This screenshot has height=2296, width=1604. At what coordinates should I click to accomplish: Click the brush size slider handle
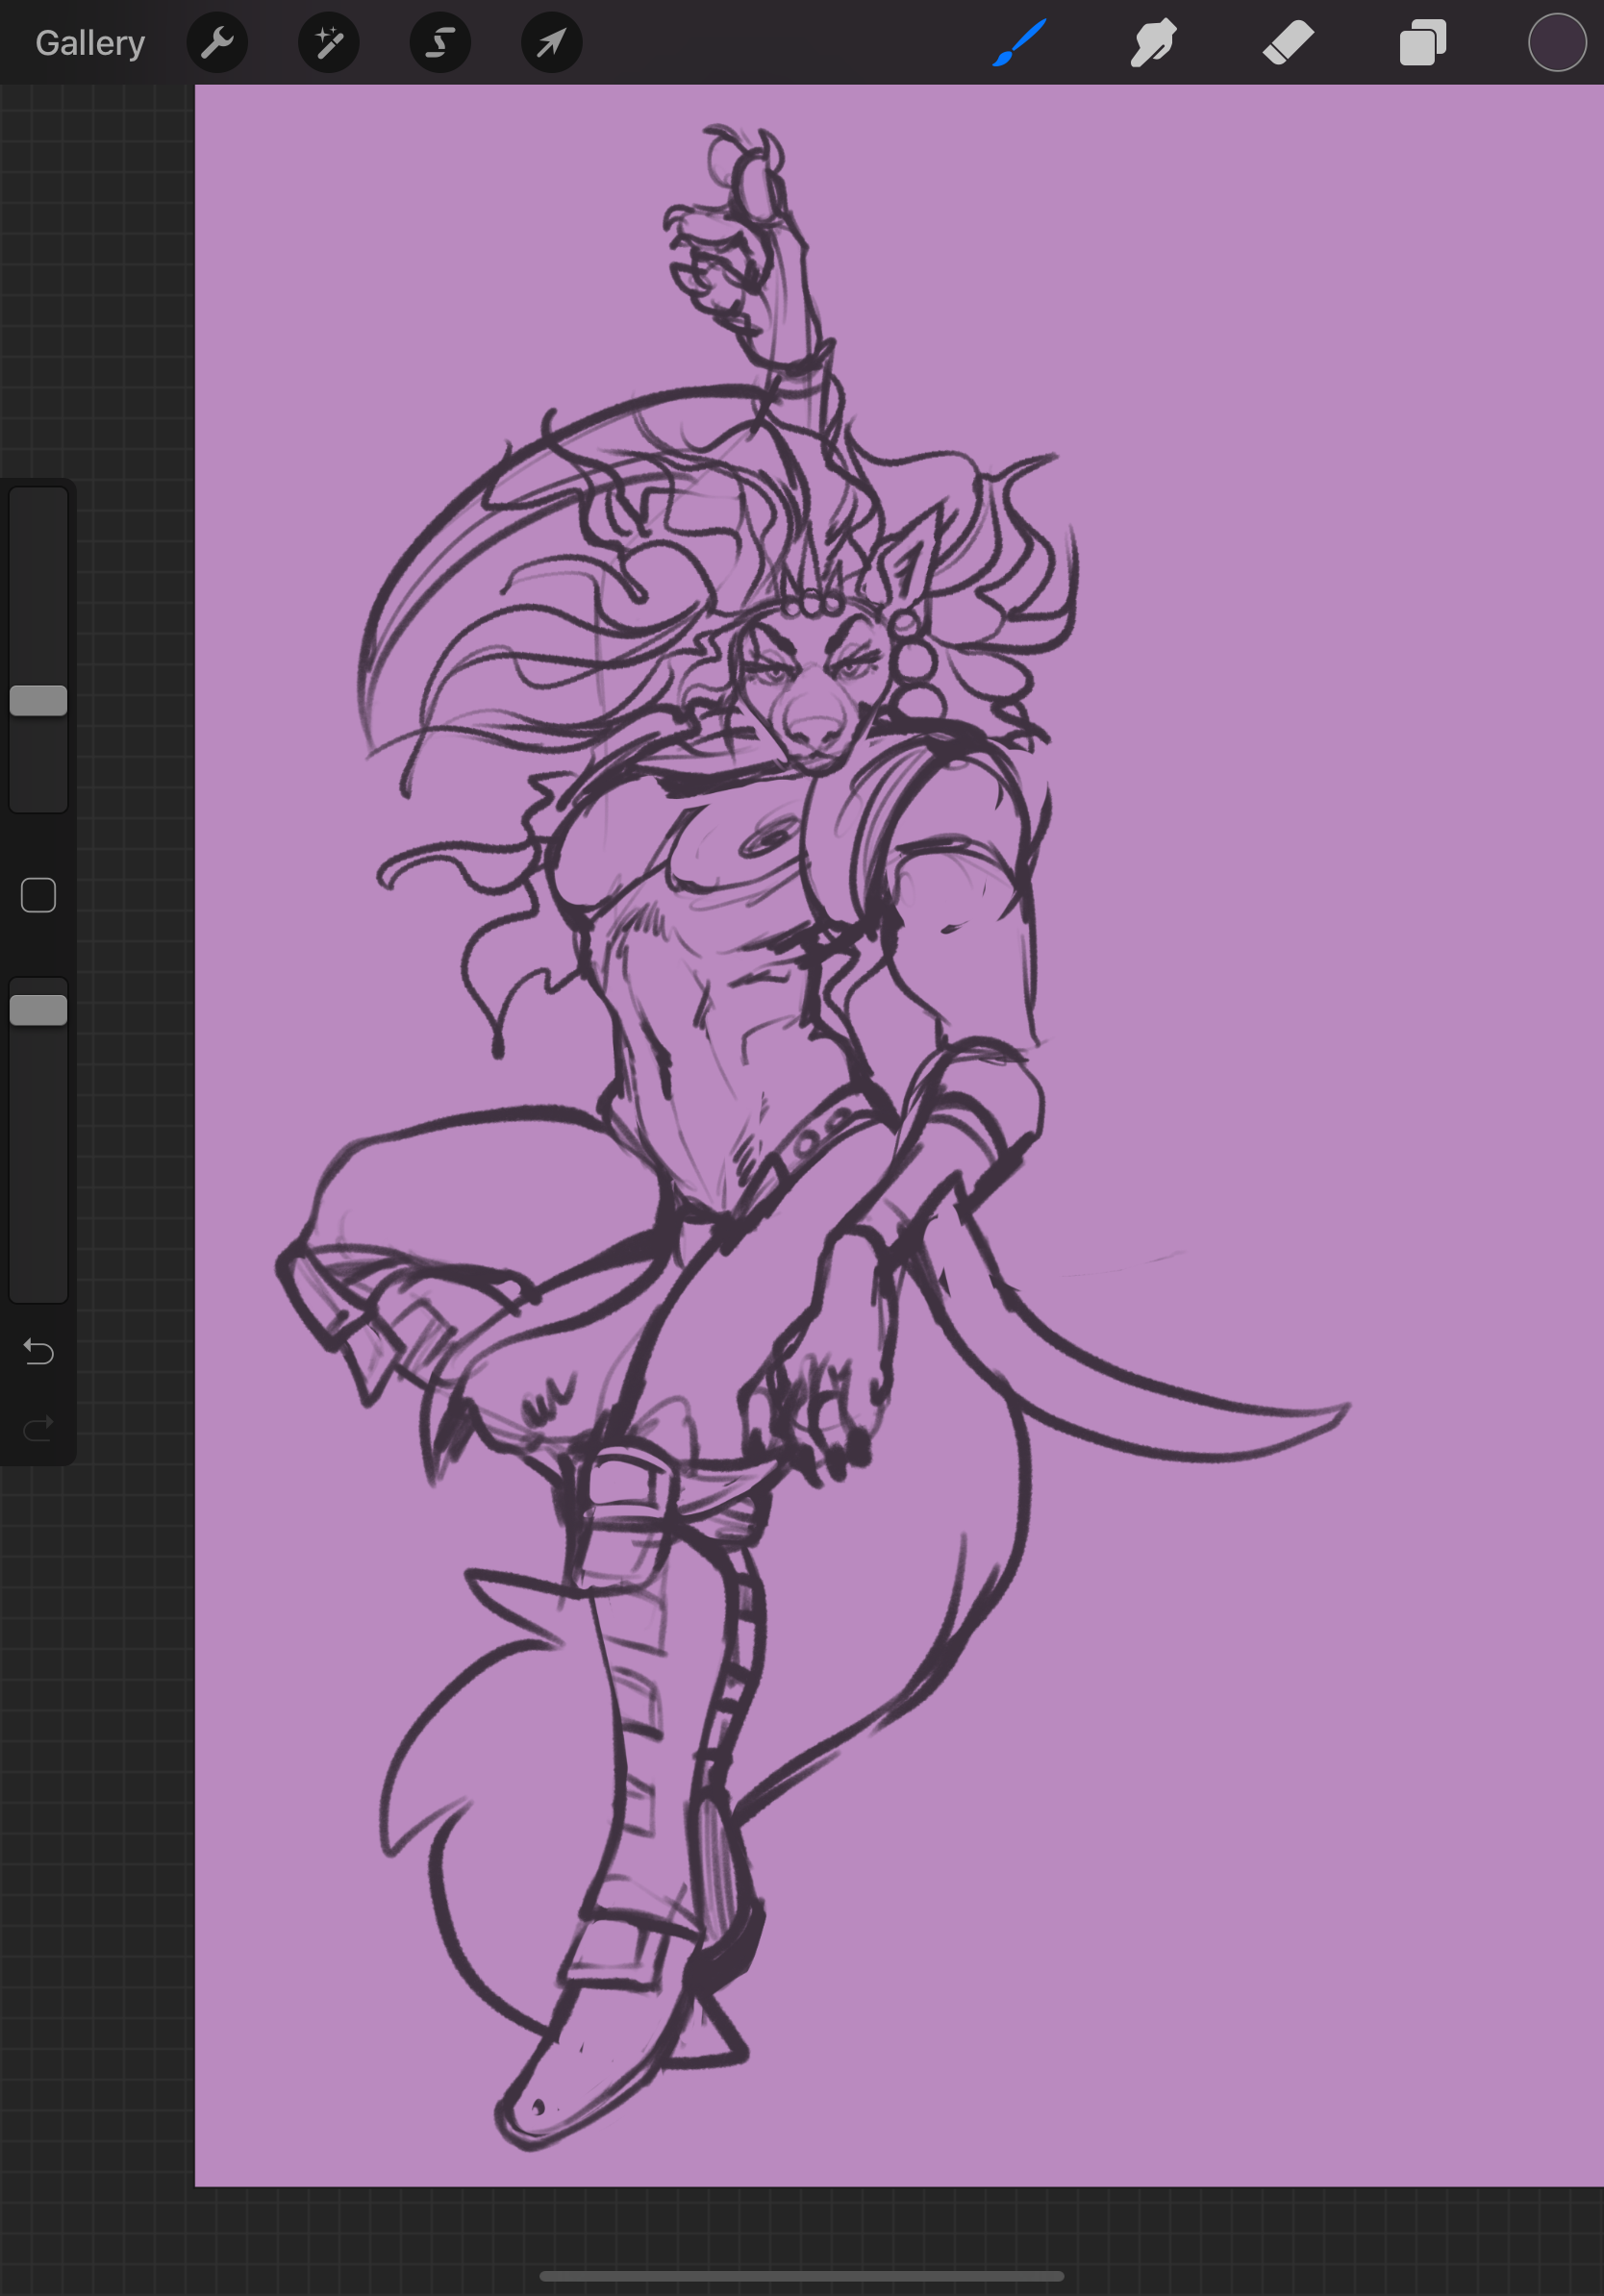[x=39, y=701]
